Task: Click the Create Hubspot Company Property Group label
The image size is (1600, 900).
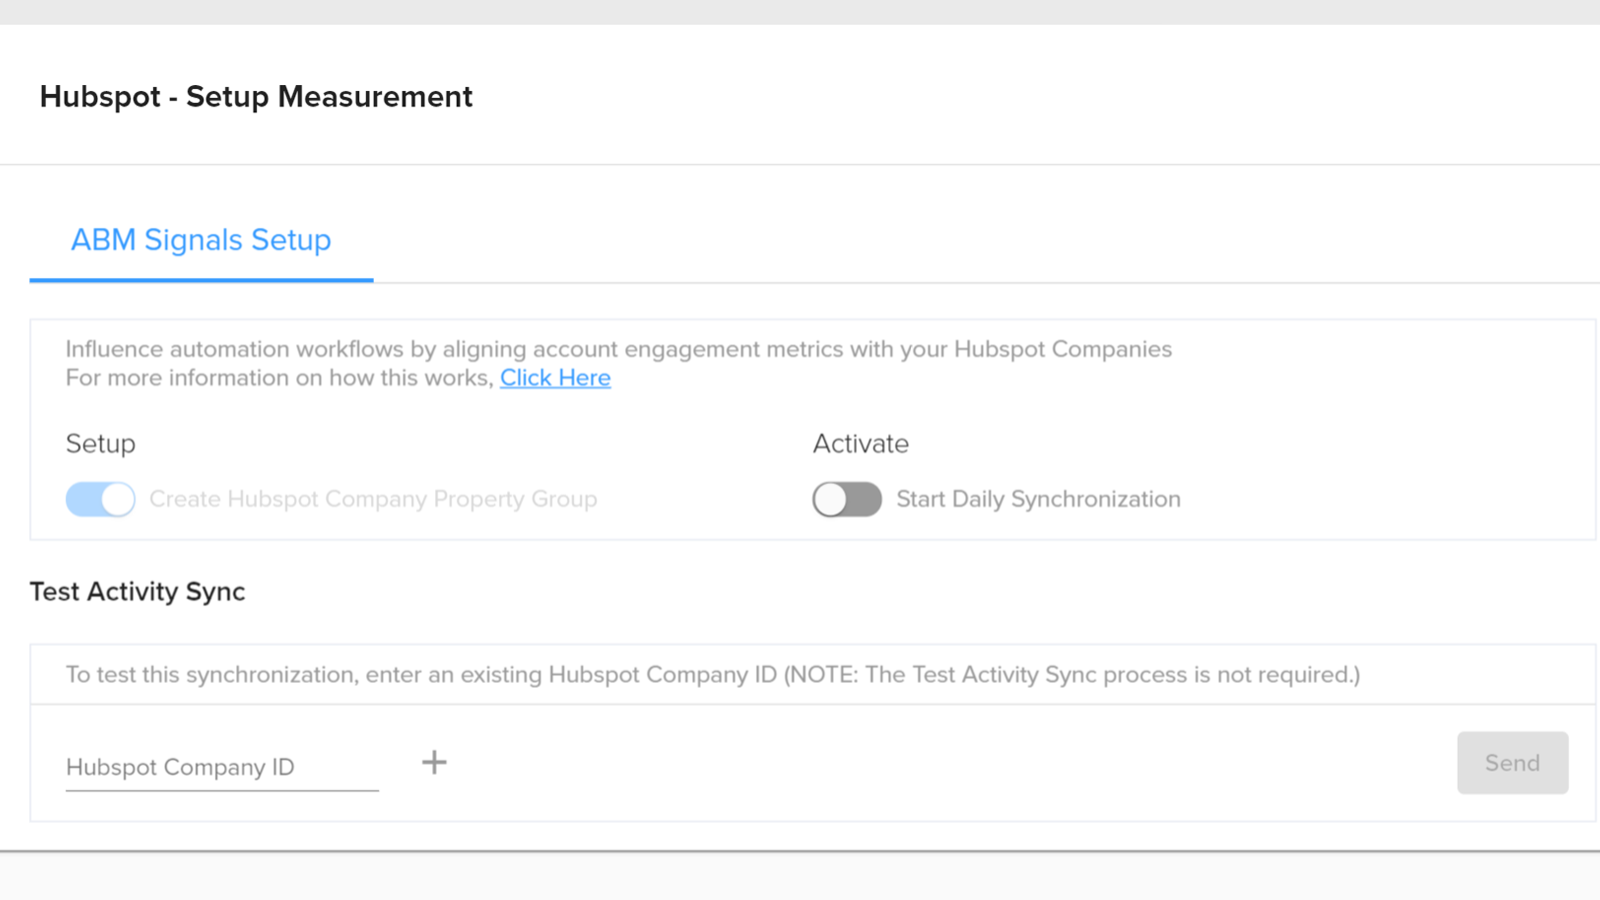Action: (373, 499)
